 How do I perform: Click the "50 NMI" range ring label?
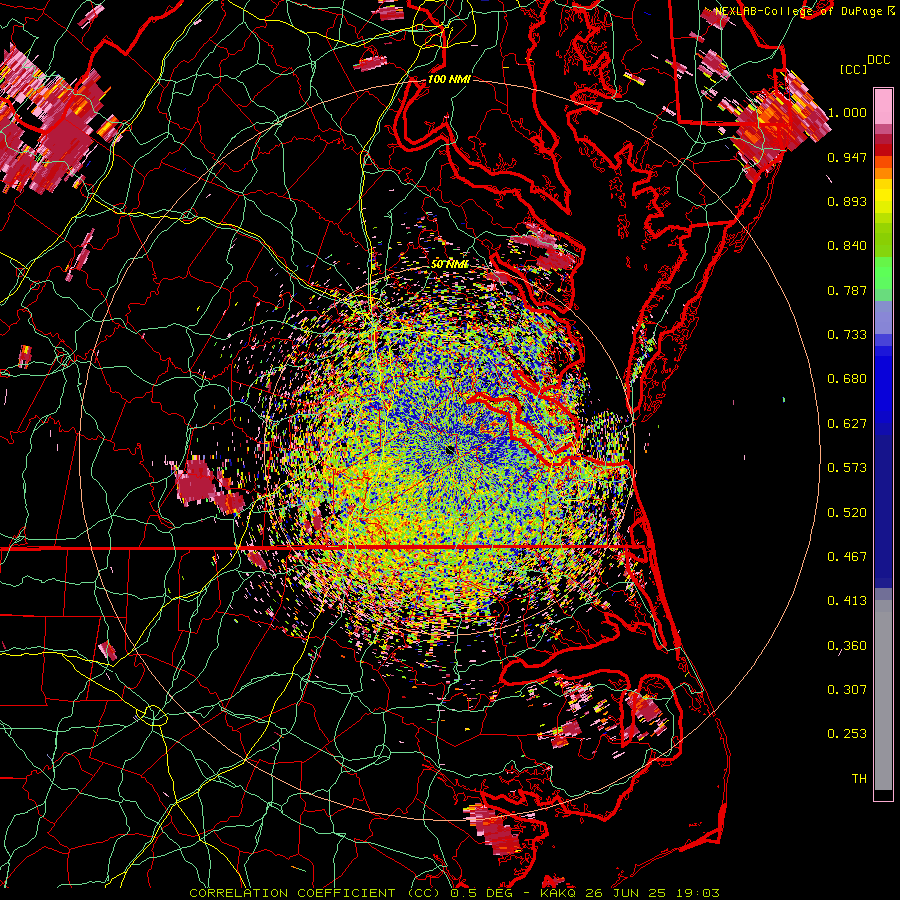(x=450, y=264)
